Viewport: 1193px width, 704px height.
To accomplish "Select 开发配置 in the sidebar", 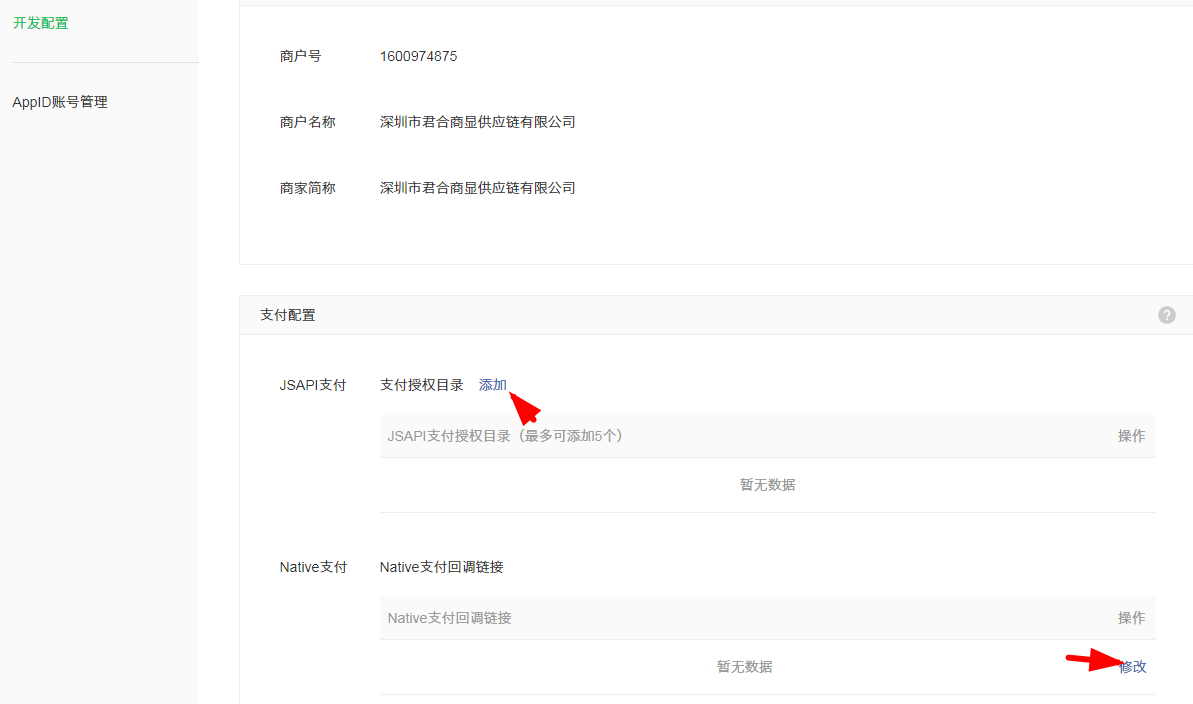I will click(41, 22).
